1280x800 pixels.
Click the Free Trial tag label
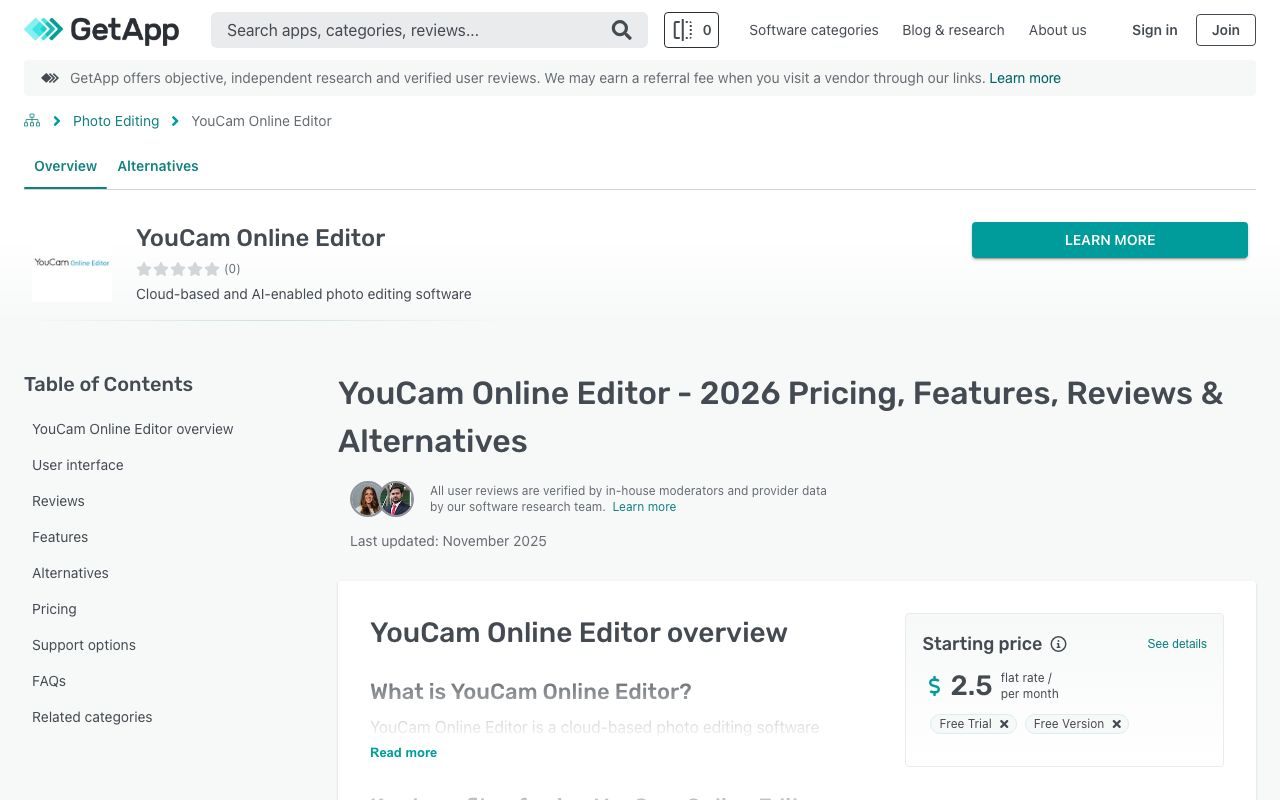(x=965, y=724)
